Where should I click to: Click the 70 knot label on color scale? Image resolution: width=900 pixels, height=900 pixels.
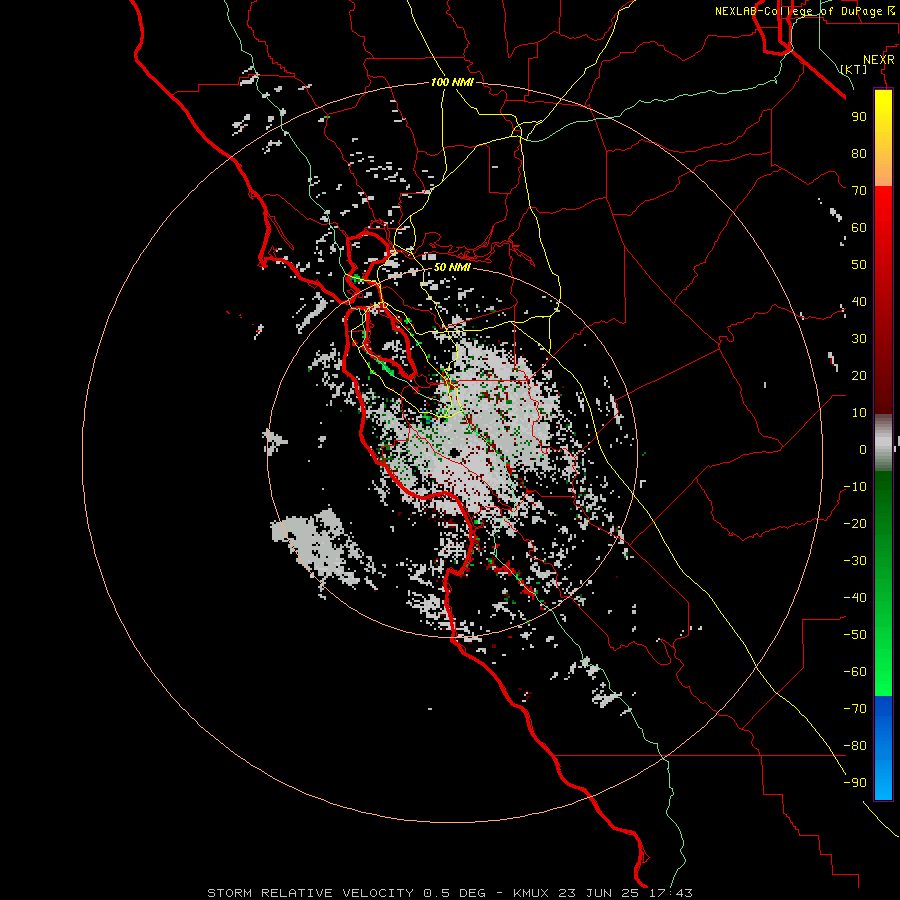(x=859, y=191)
